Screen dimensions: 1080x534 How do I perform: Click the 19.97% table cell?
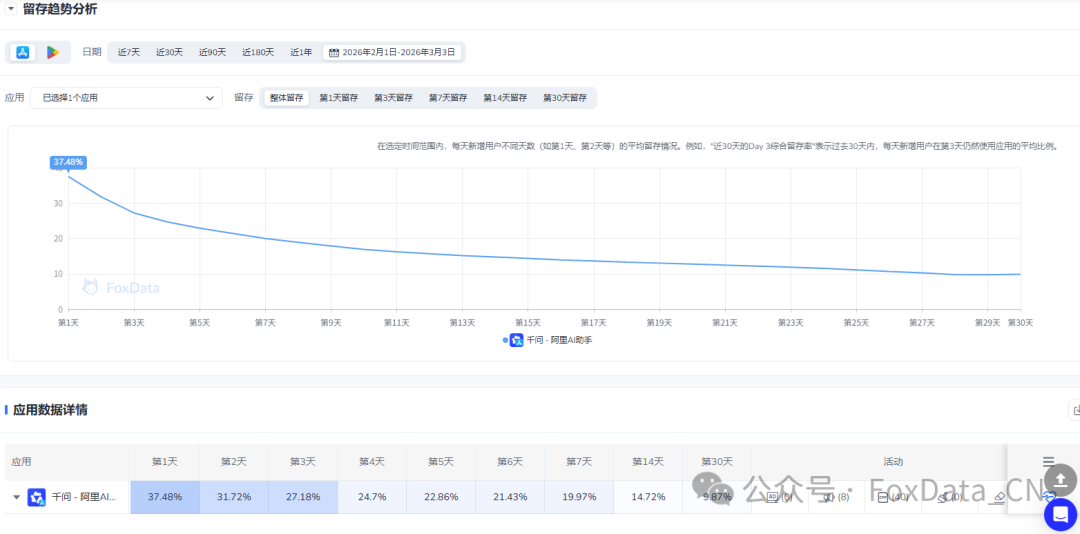pos(579,497)
